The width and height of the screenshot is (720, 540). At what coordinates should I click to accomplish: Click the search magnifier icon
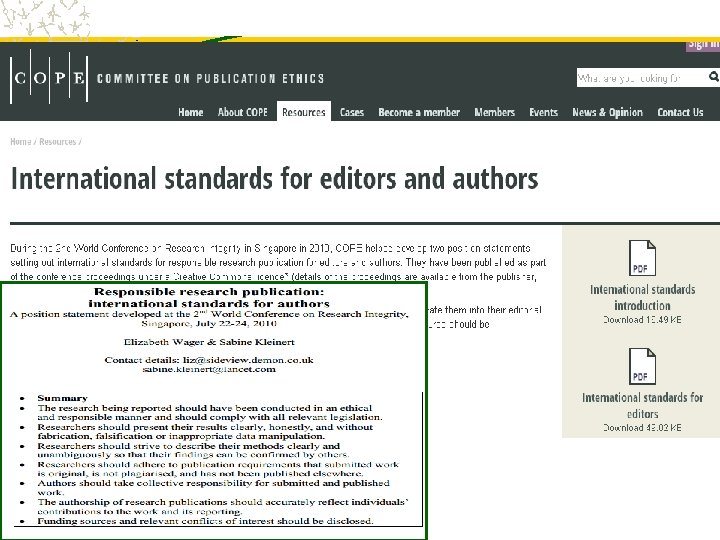tap(714, 77)
